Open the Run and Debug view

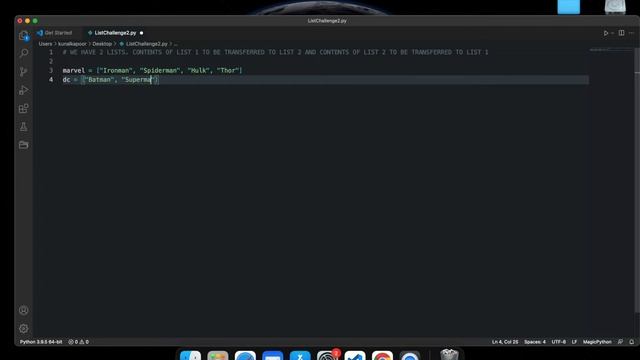[x=24, y=90]
